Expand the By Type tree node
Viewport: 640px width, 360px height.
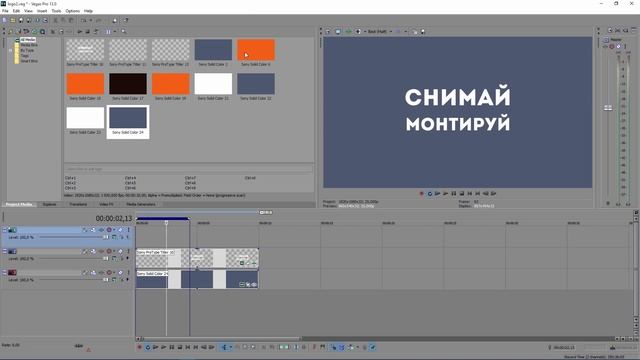pos(11,50)
